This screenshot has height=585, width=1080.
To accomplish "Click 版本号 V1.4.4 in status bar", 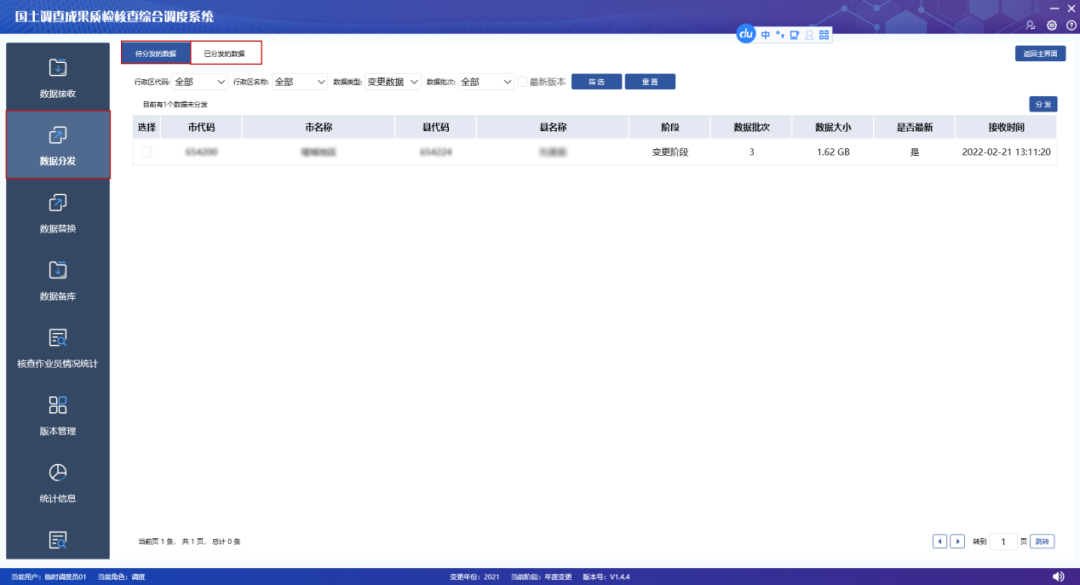I will coord(606,577).
